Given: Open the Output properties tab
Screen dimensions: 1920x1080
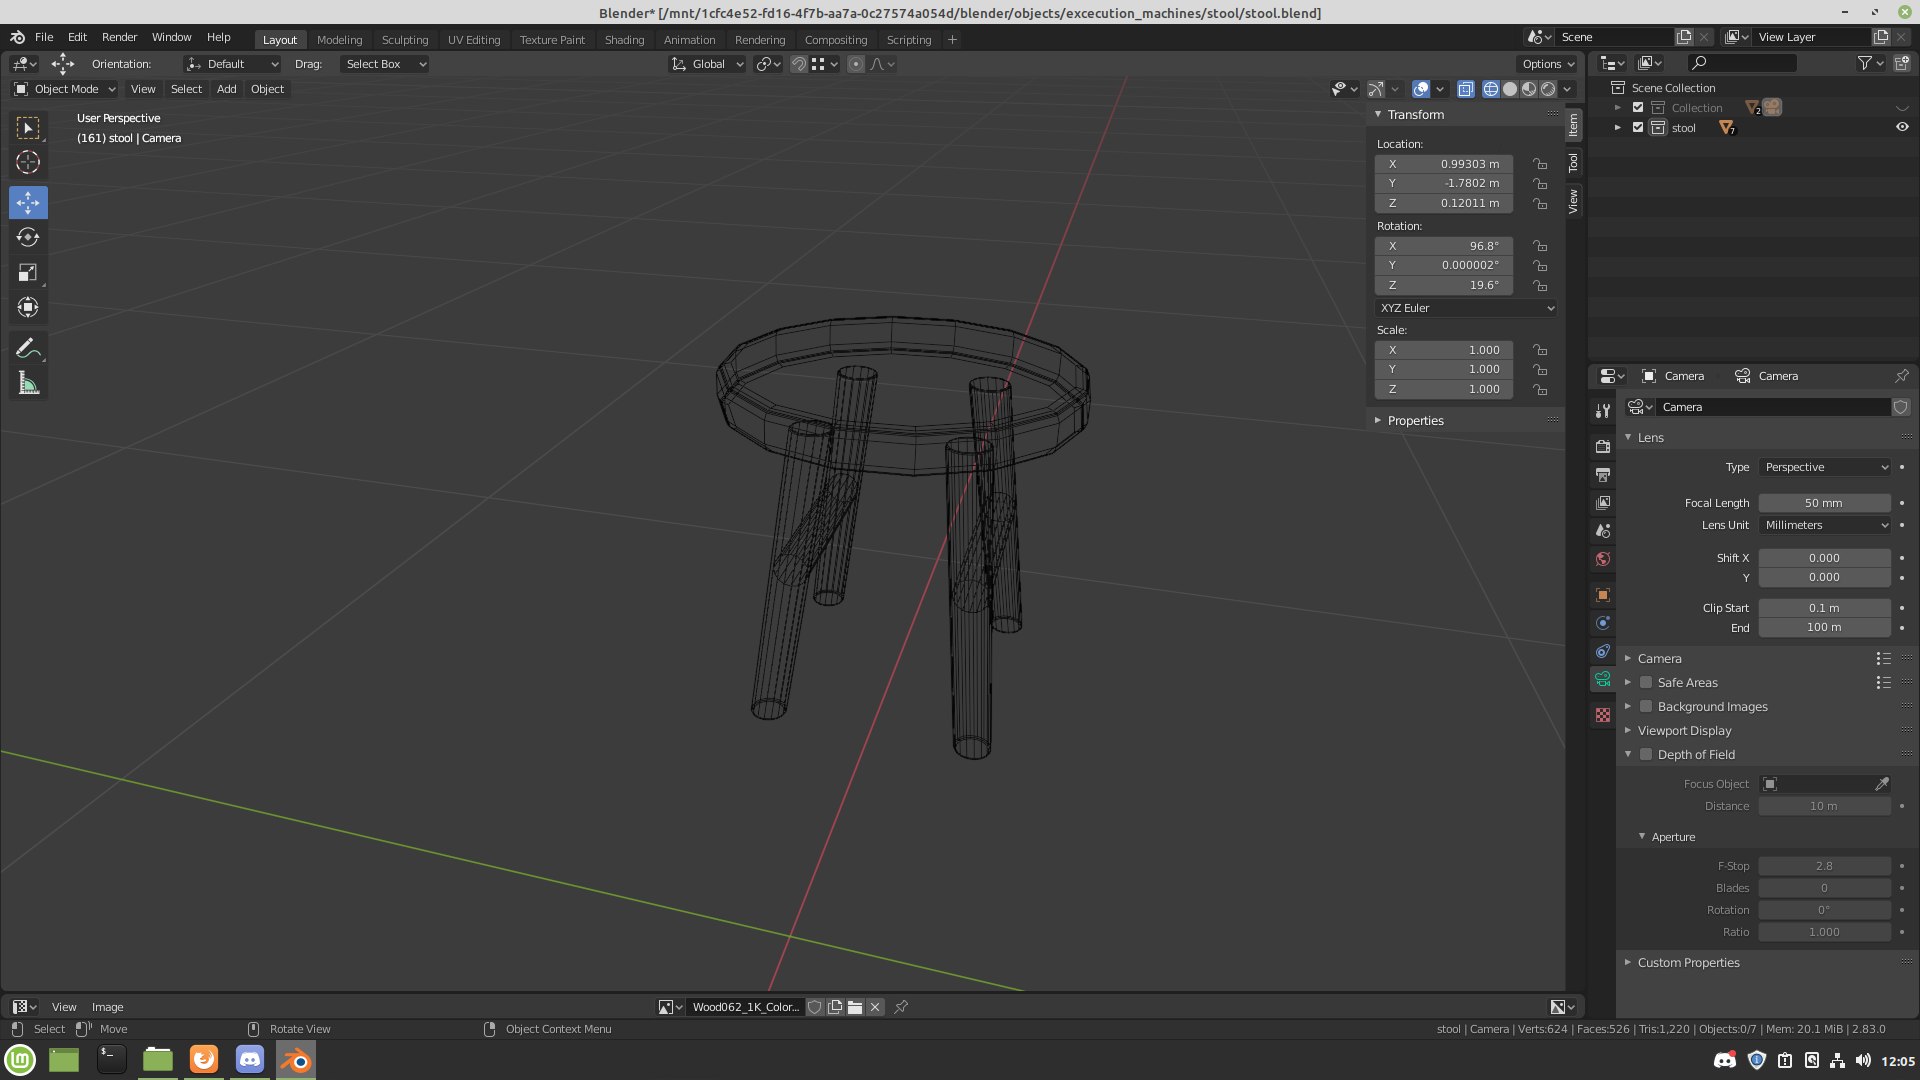Looking at the screenshot, I should click(1603, 475).
